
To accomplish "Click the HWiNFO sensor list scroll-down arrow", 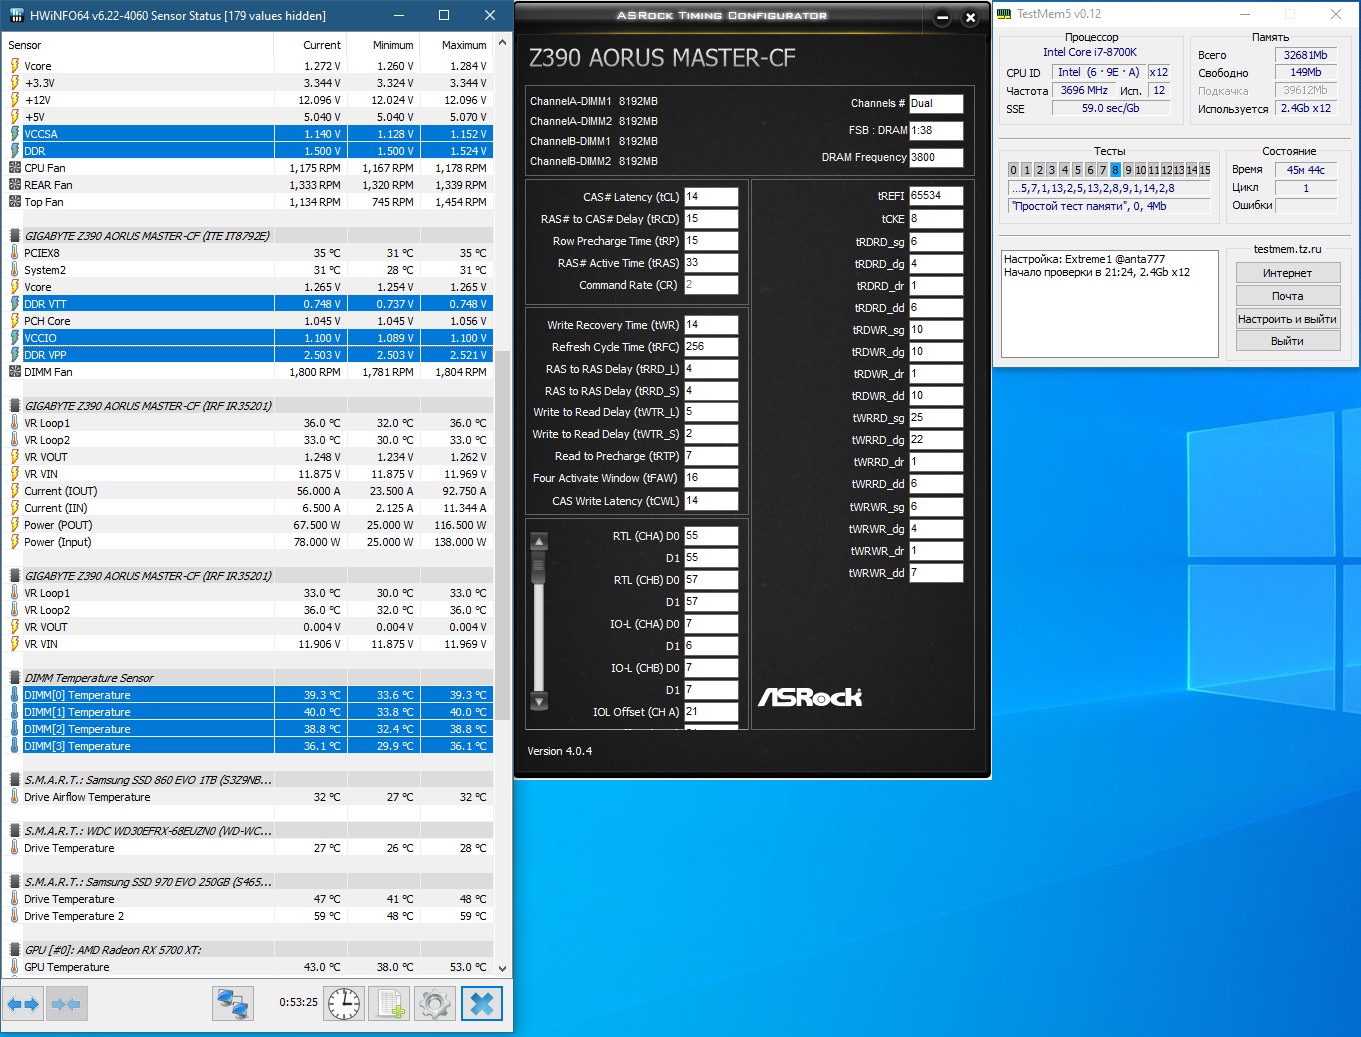I will pos(502,968).
